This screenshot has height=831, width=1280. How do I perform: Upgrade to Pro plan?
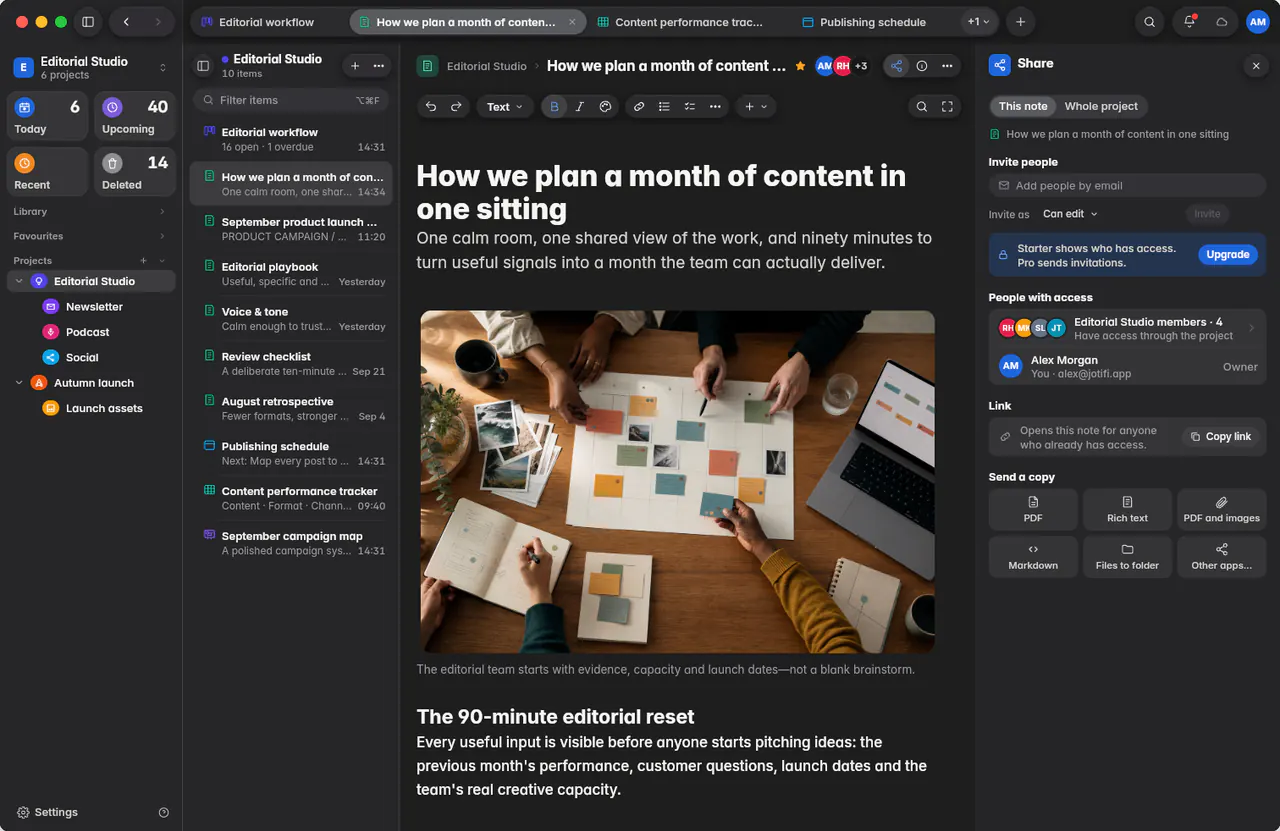coord(1227,255)
